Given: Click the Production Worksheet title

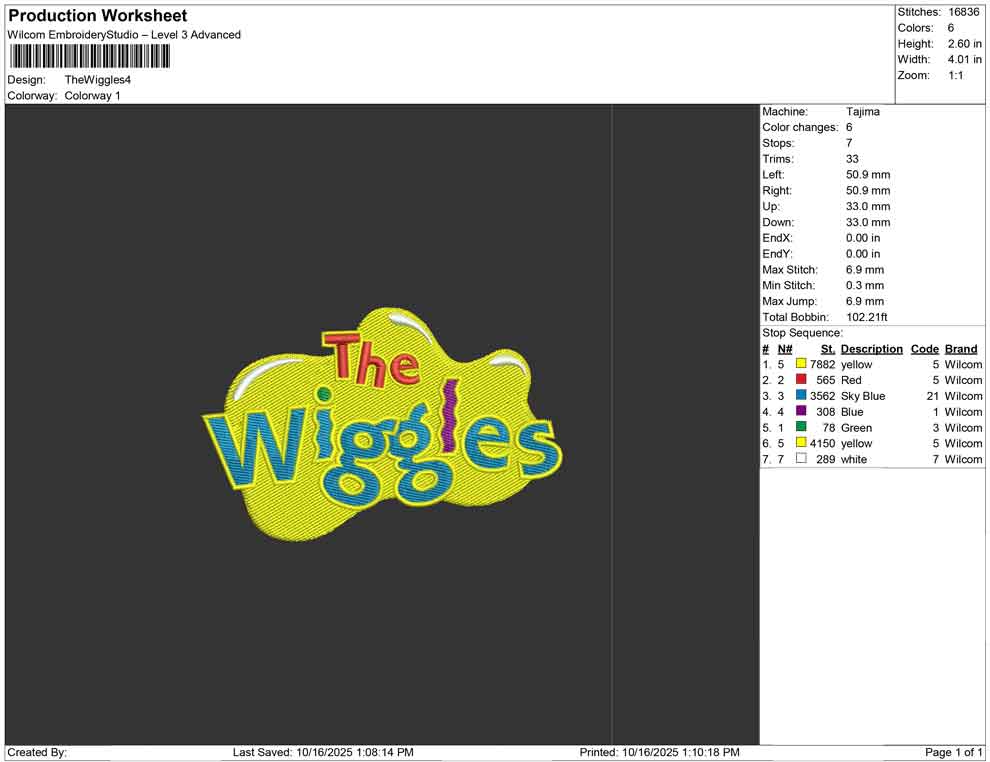Looking at the screenshot, I should 98,16.
